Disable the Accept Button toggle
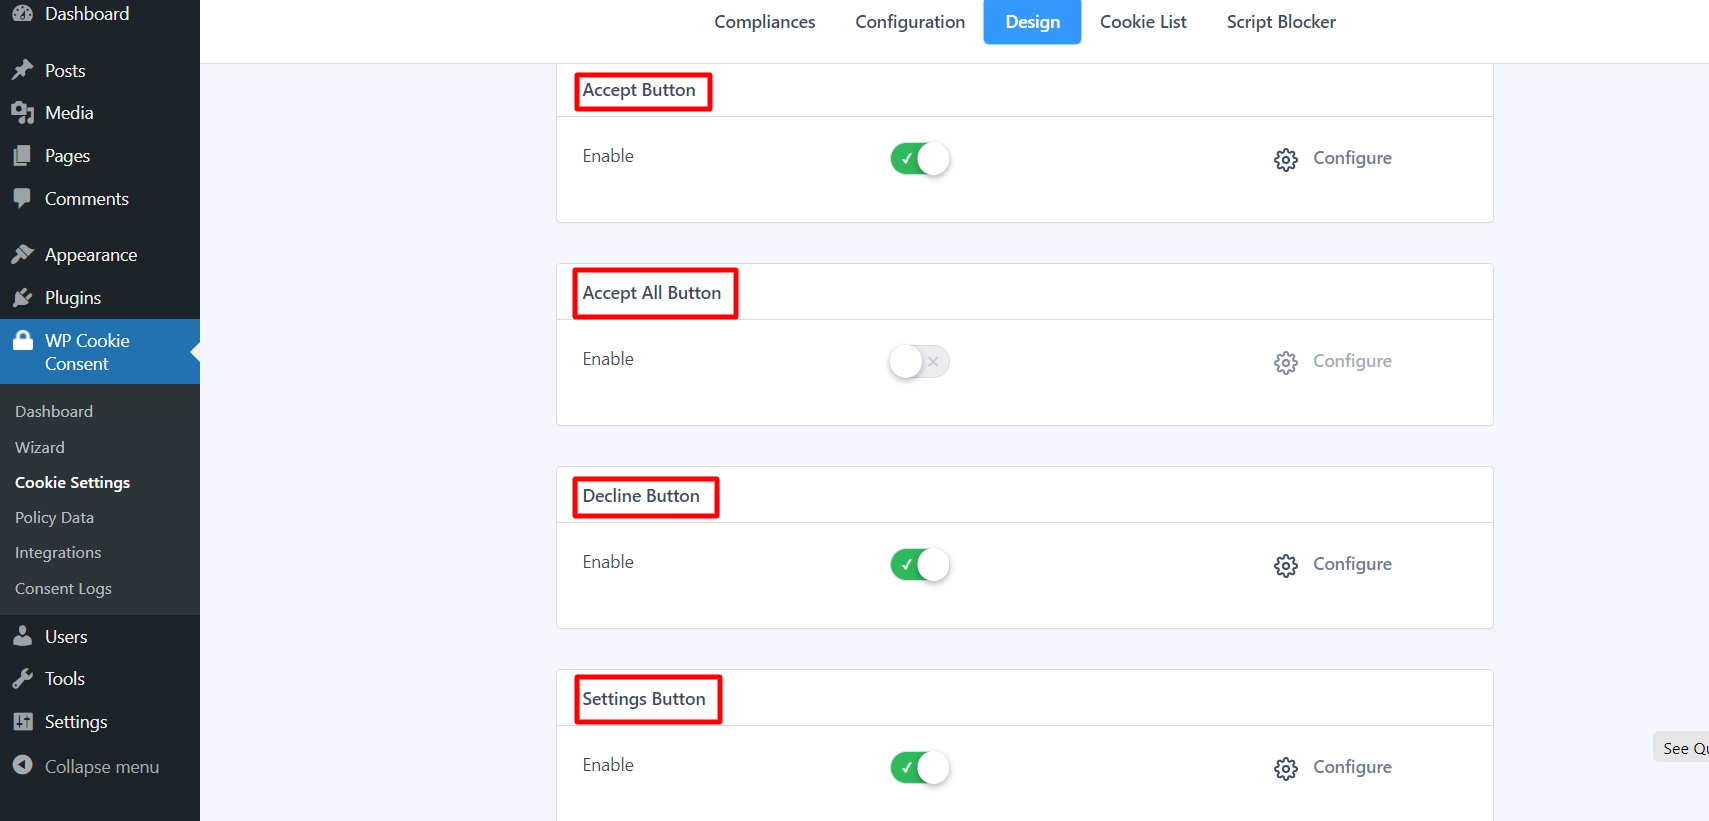This screenshot has width=1709, height=821. click(919, 159)
